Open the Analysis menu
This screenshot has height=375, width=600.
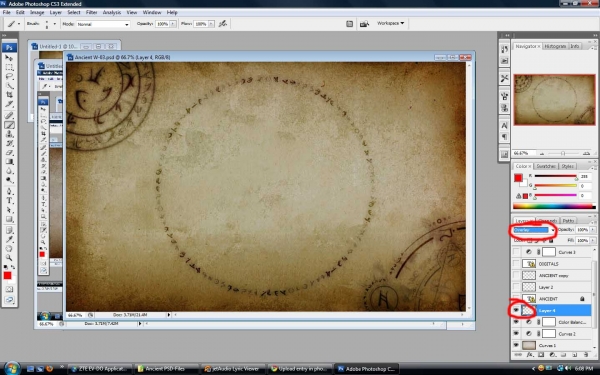(112, 12)
